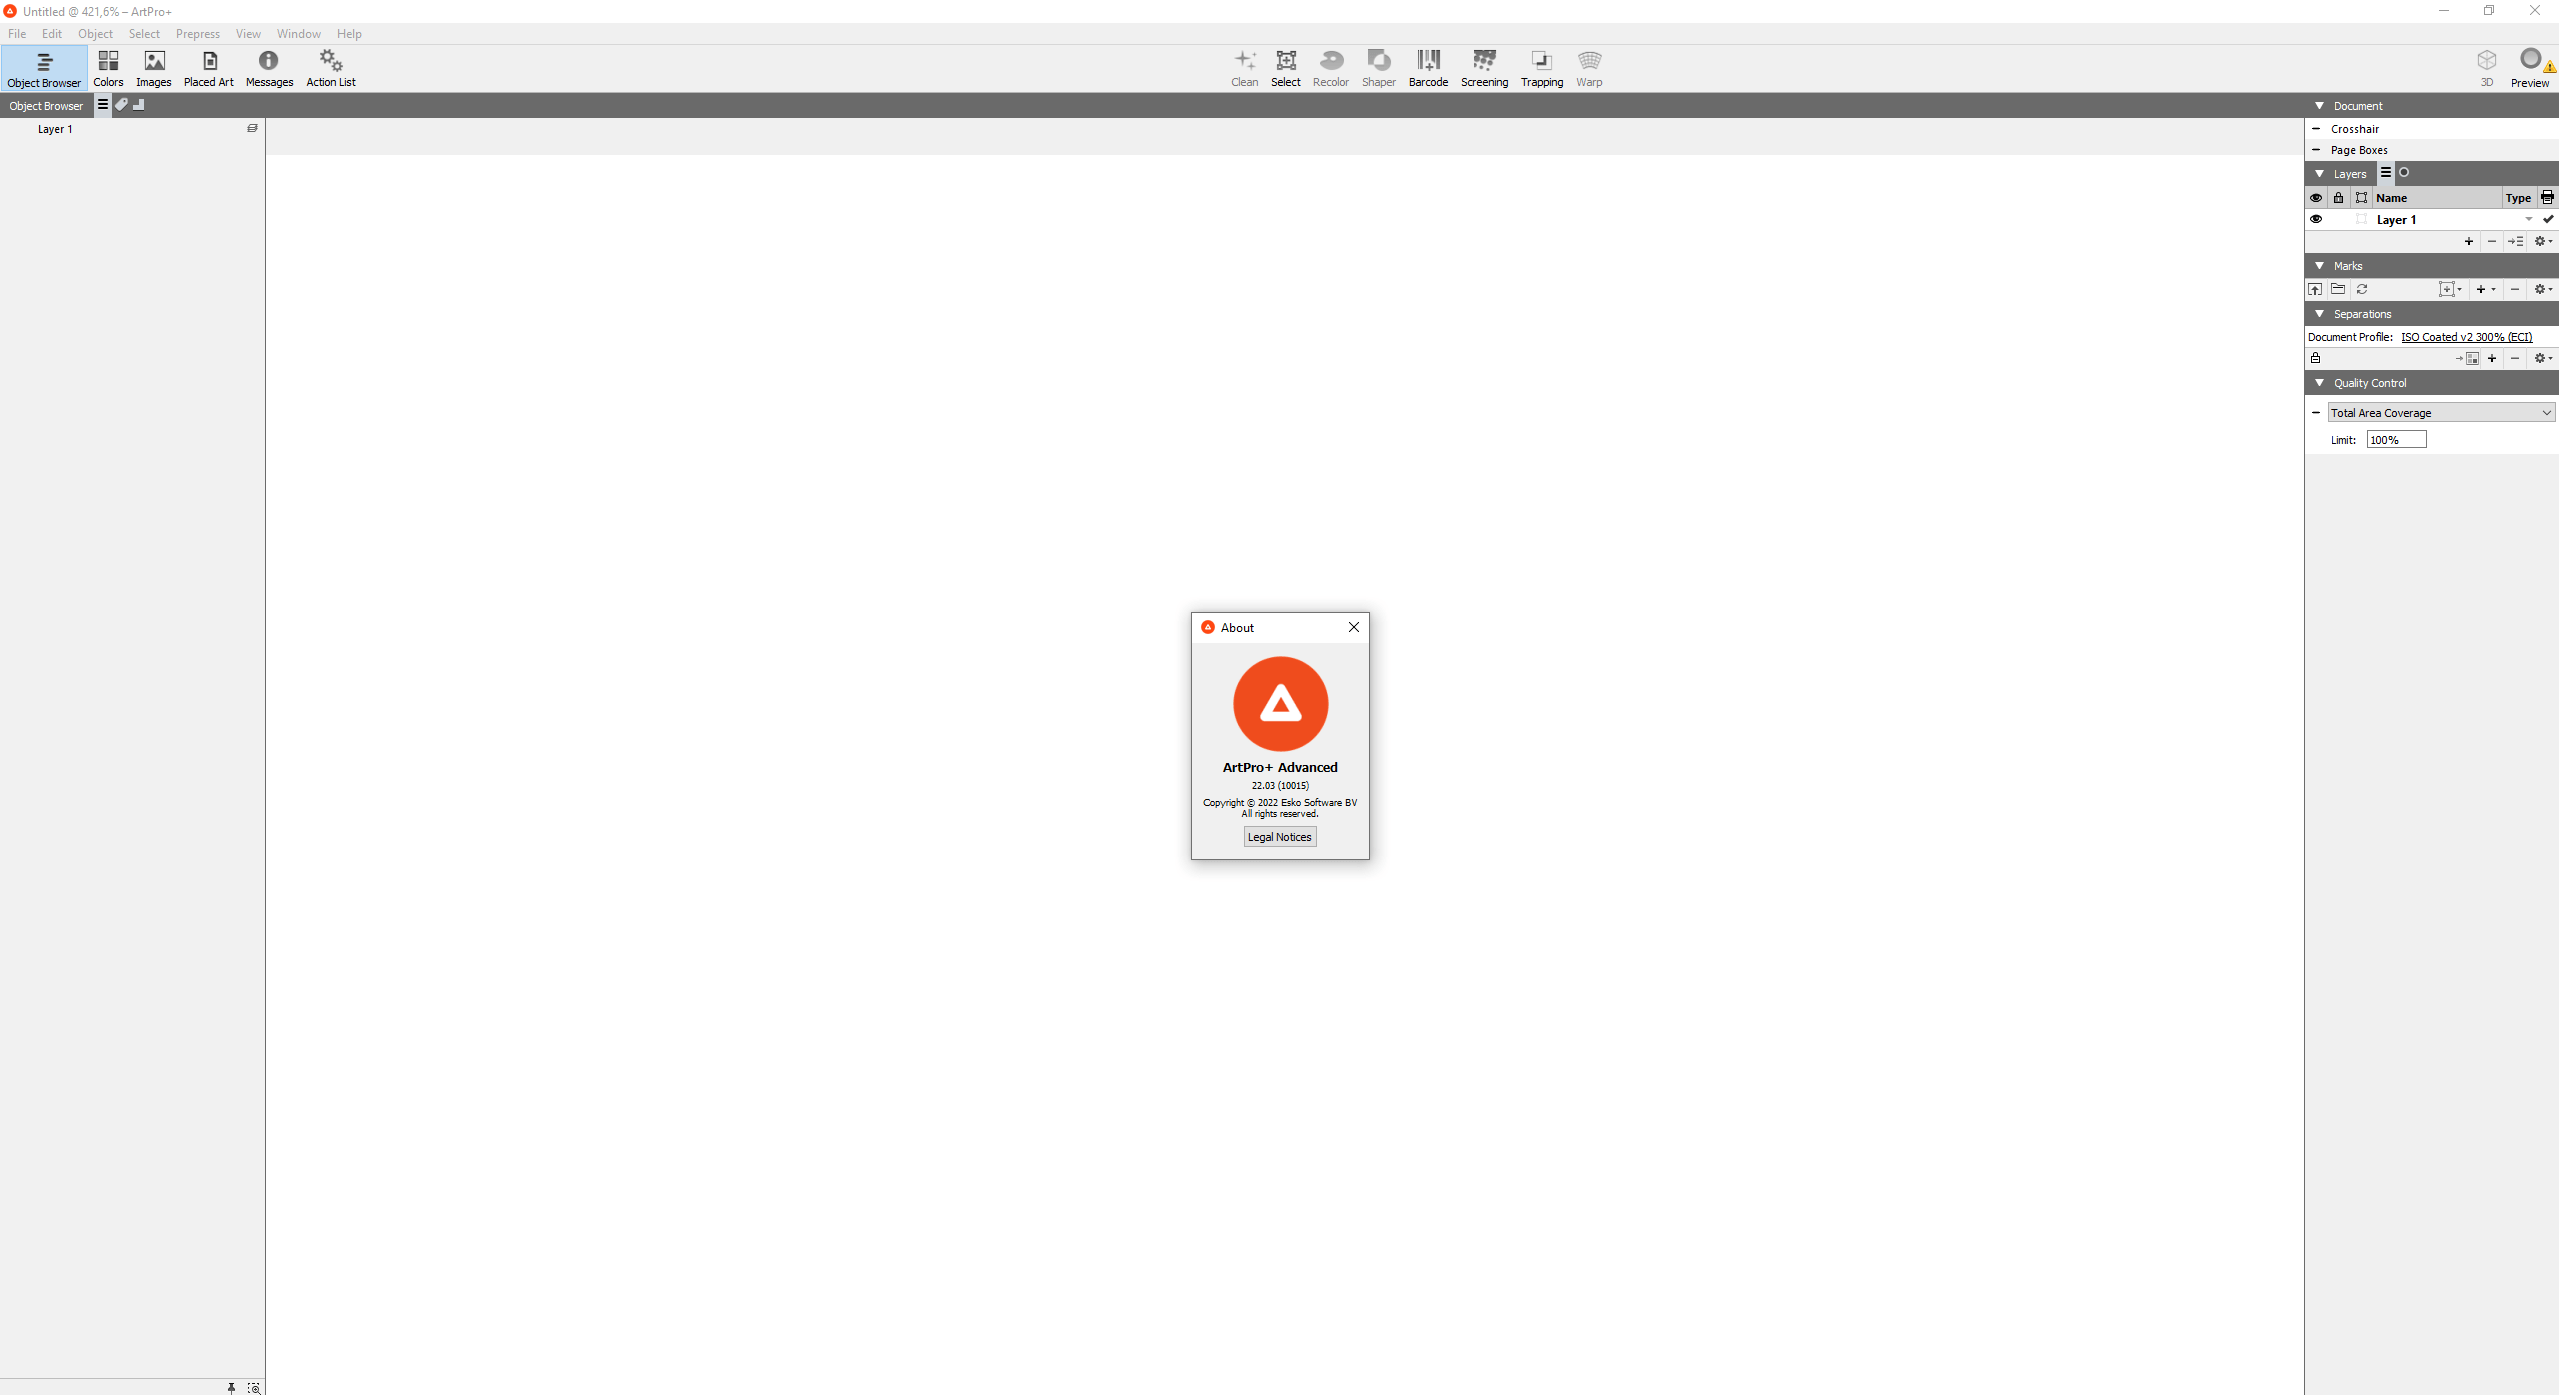Switch on Preview mode

(2530, 68)
